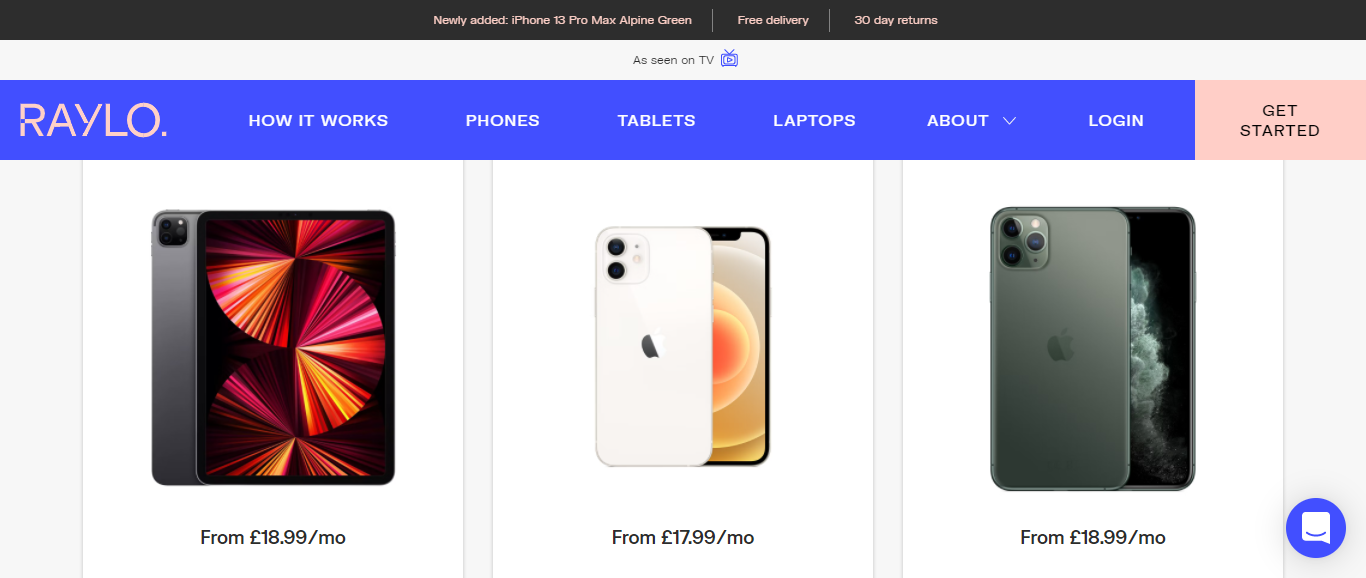Image resolution: width=1366 pixels, height=578 pixels.
Task: Click the 30 day returns text
Action: (896, 20)
